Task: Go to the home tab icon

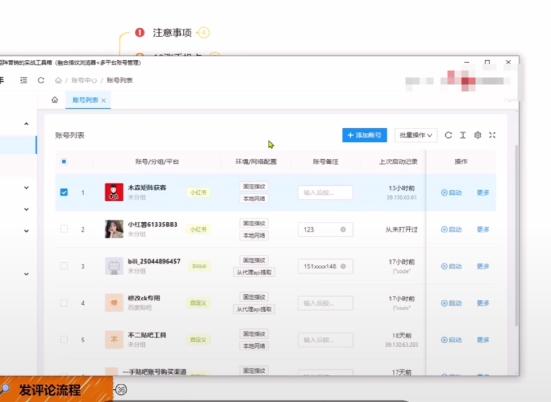Action: [54, 100]
